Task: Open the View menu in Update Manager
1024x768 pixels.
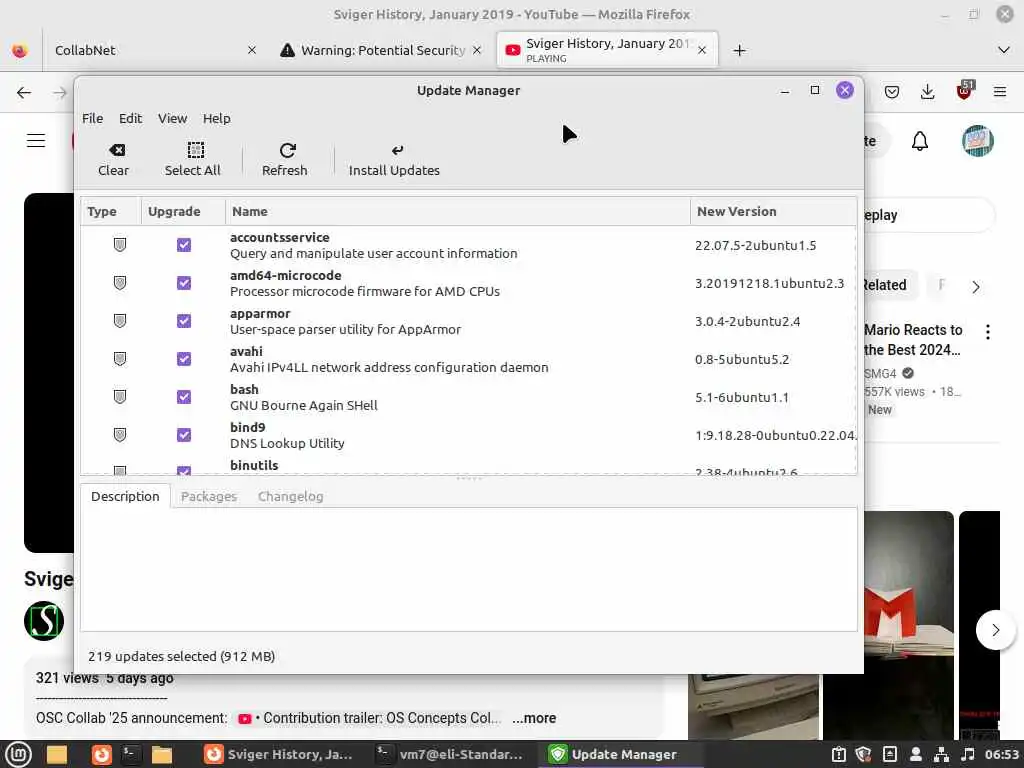Action: (x=172, y=118)
